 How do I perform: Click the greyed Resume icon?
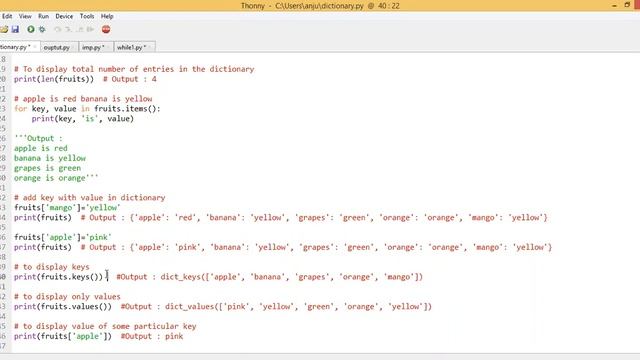click(x=90, y=29)
